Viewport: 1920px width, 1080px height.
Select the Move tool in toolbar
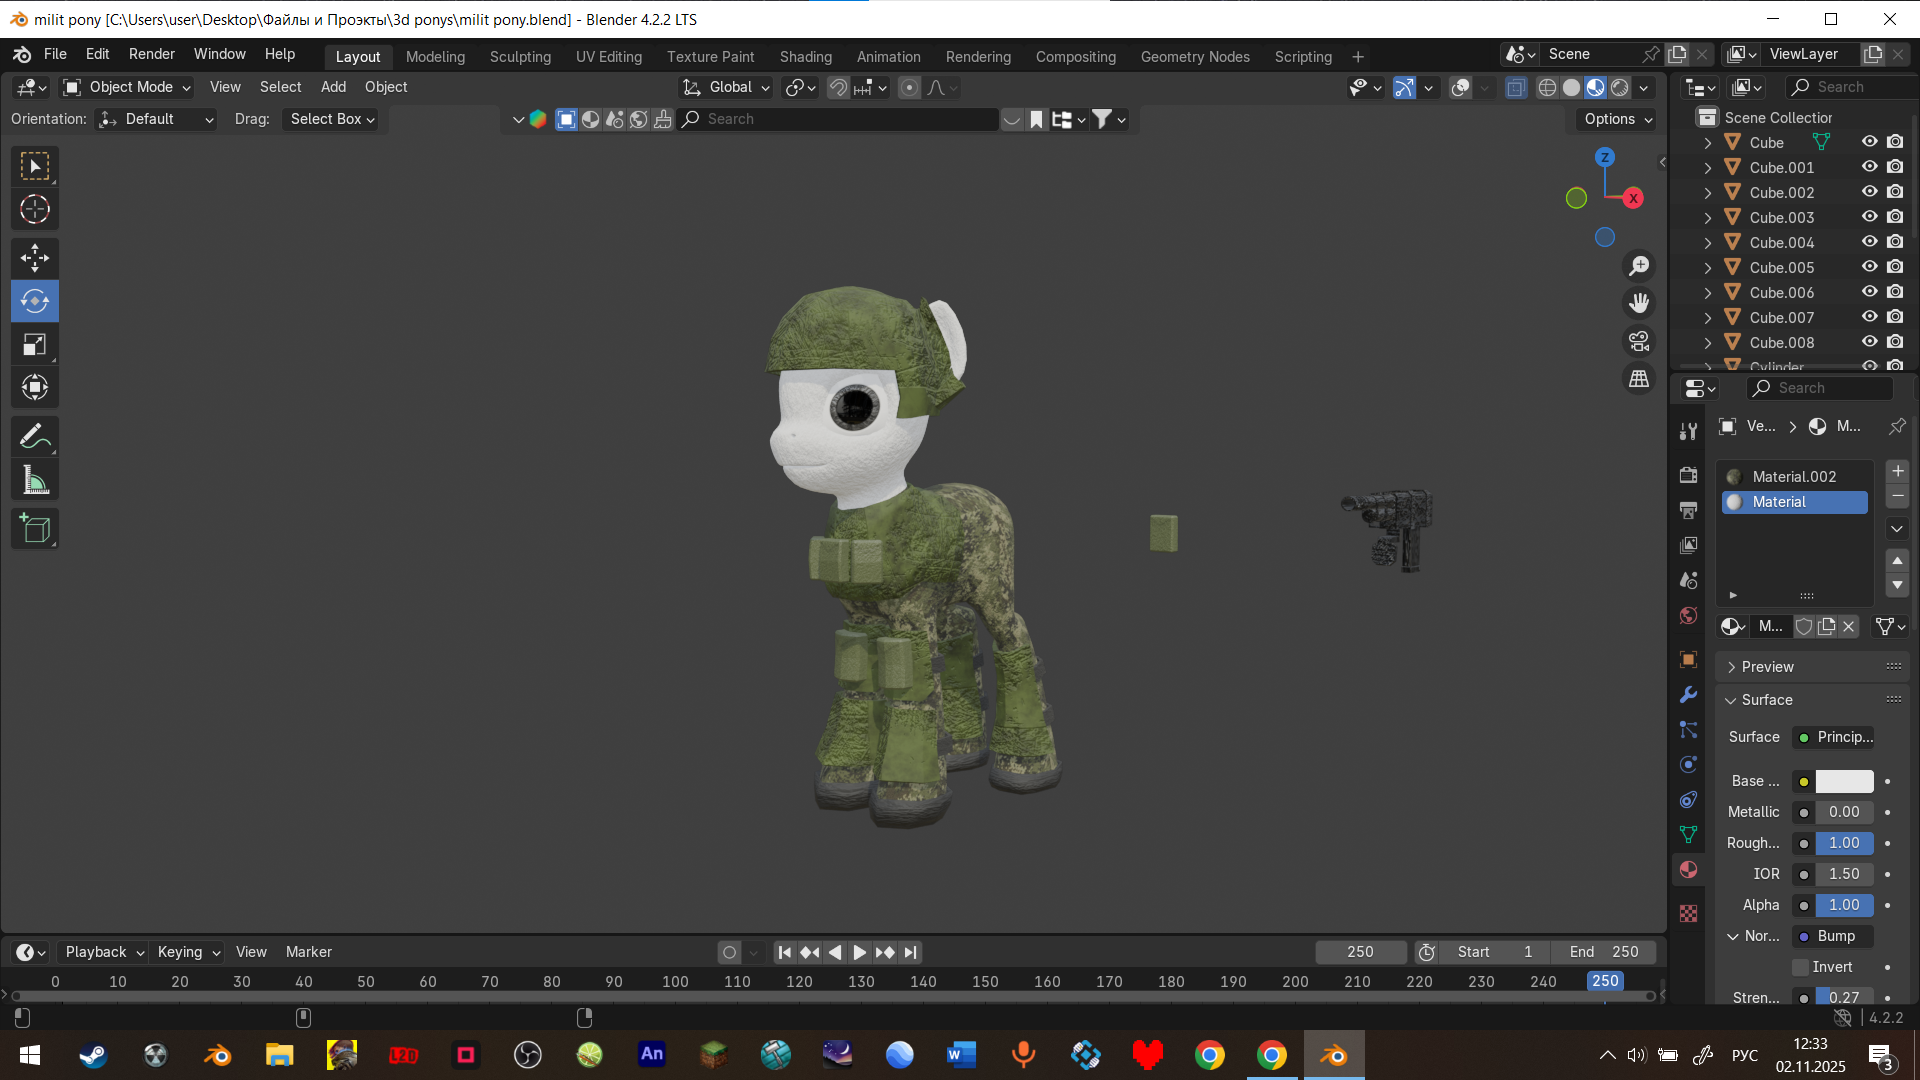[x=35, y=258]
